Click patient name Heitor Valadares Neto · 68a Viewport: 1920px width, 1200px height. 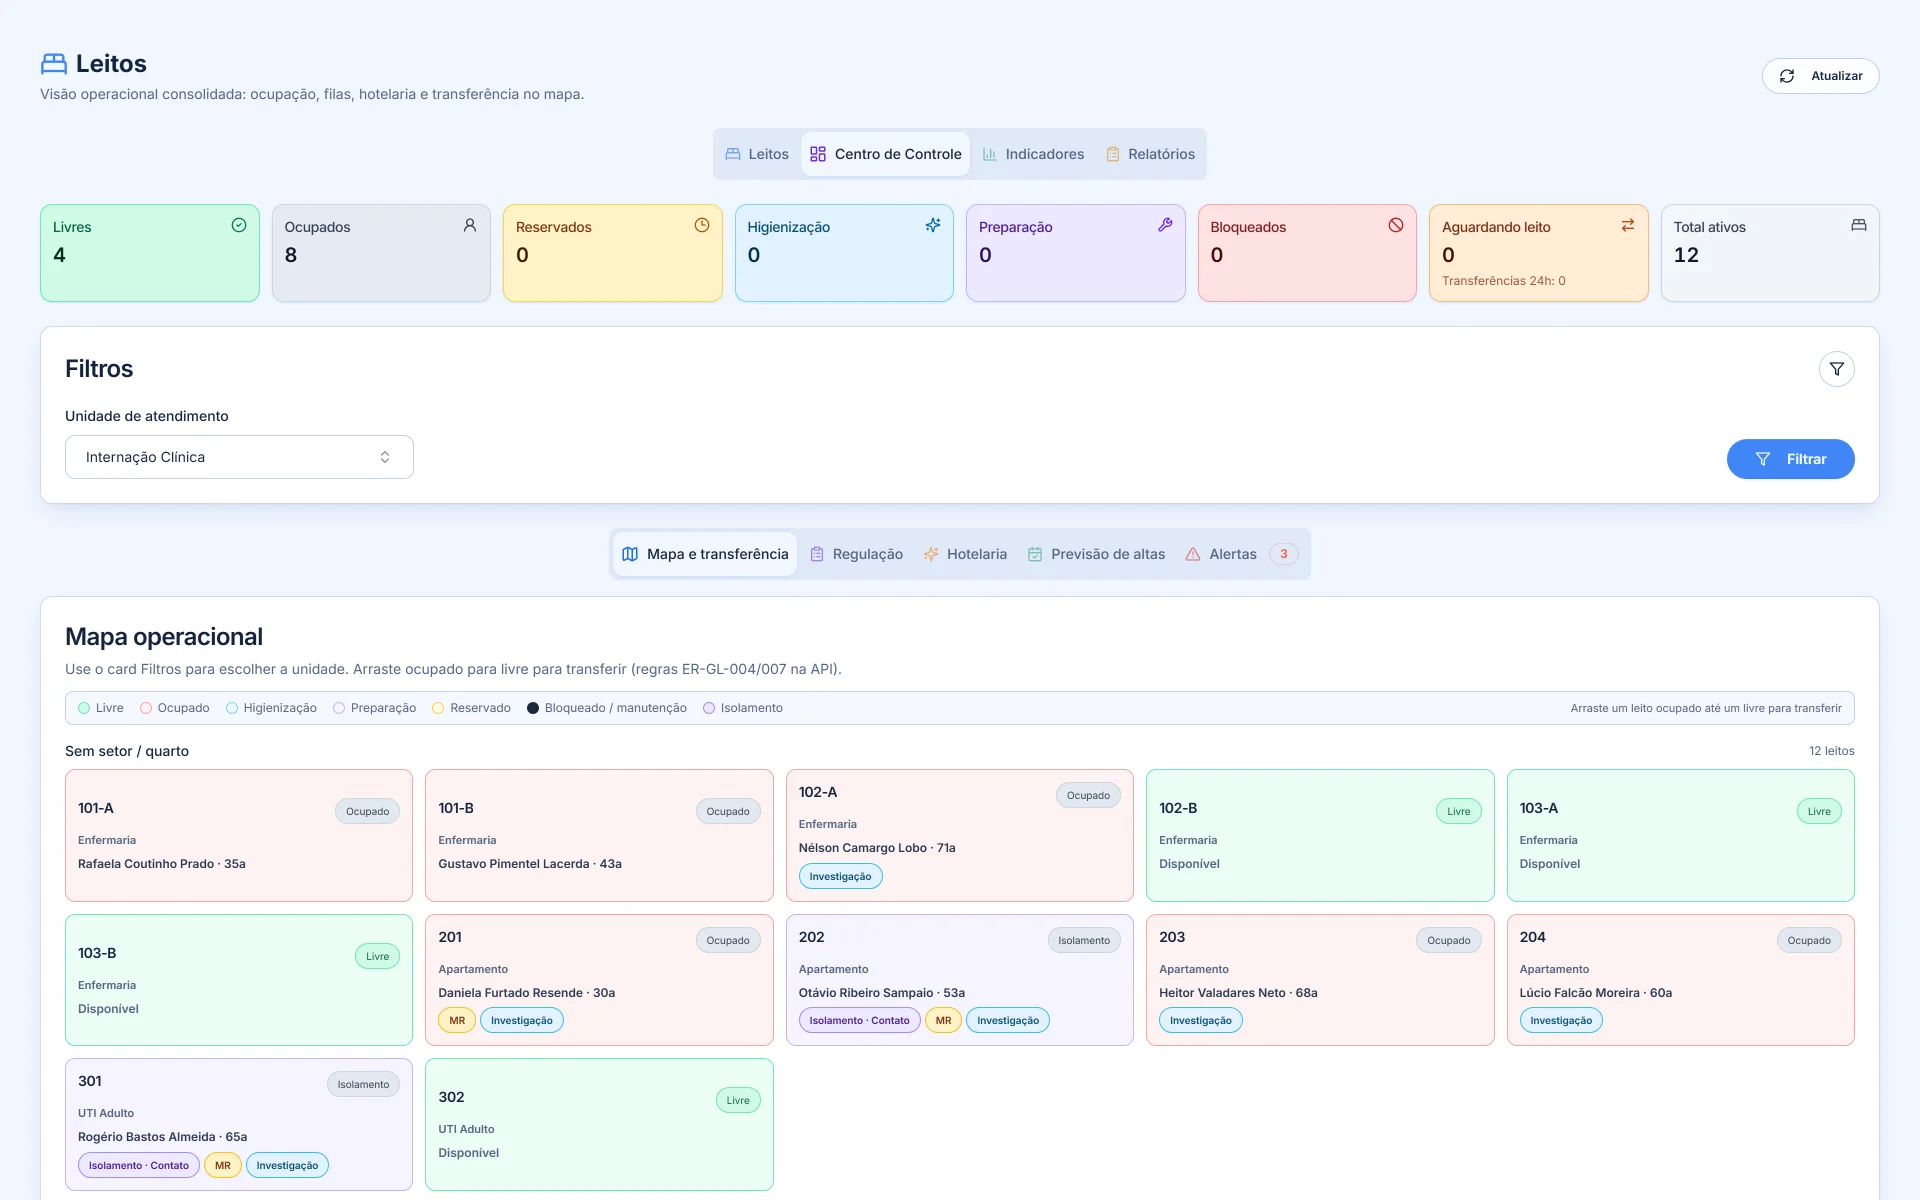(1238, 993)
